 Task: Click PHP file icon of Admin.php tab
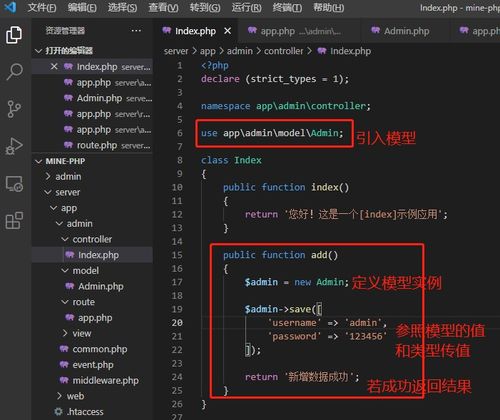coord(376,31)
